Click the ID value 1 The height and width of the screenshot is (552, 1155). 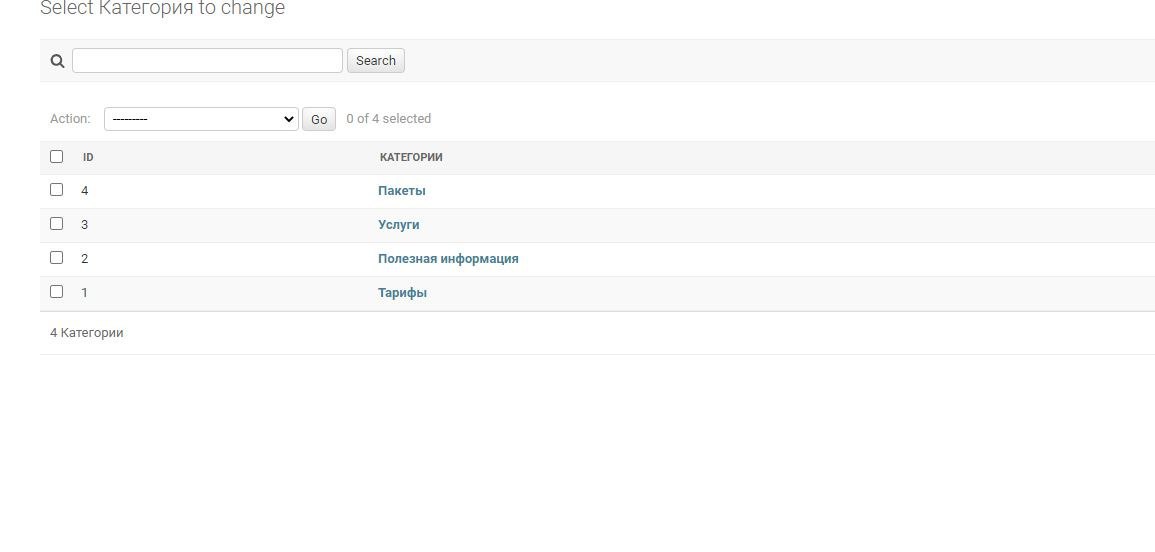[85, 293]
